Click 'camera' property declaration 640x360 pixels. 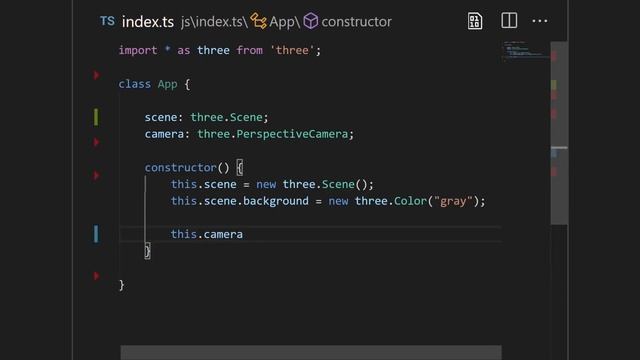coord(164,134)
